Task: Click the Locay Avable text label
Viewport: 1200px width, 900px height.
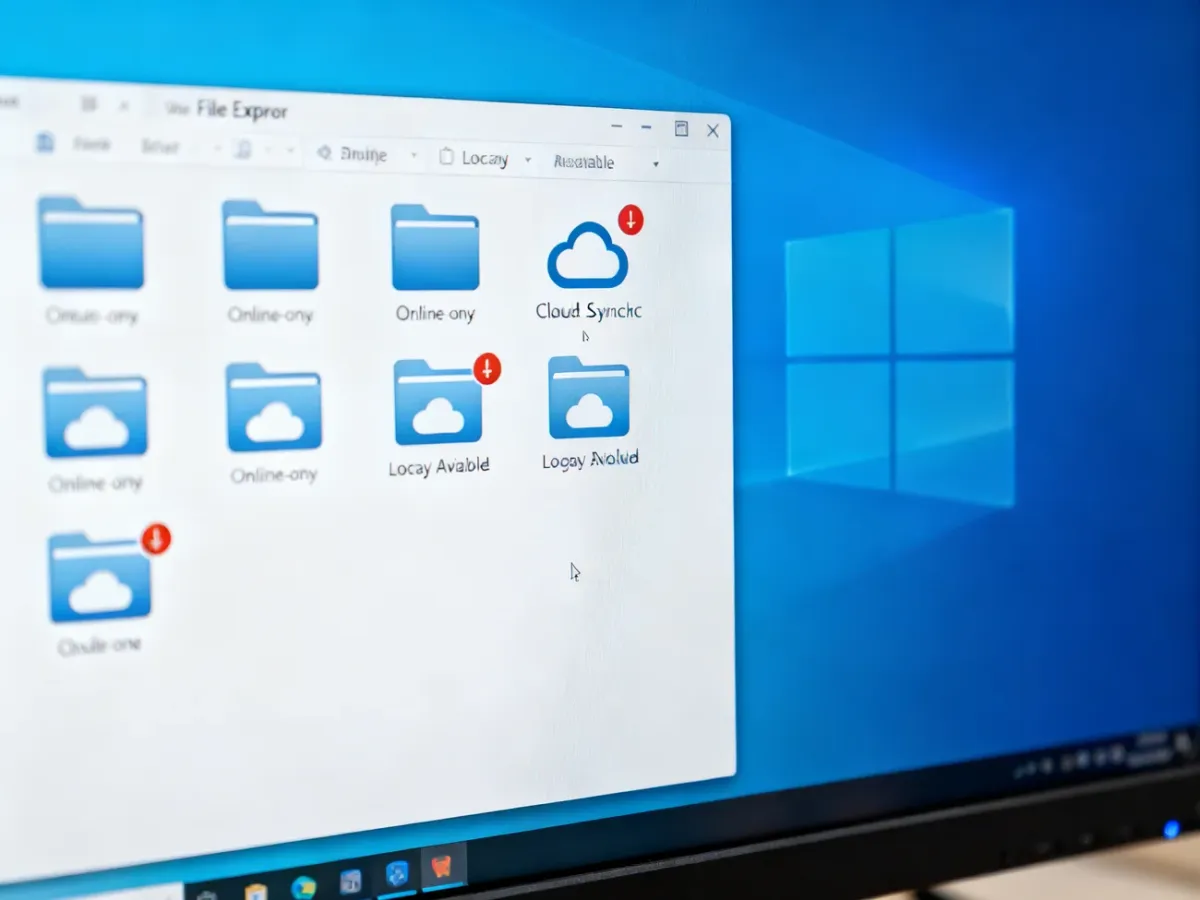Action: click(x=439, y=467)
